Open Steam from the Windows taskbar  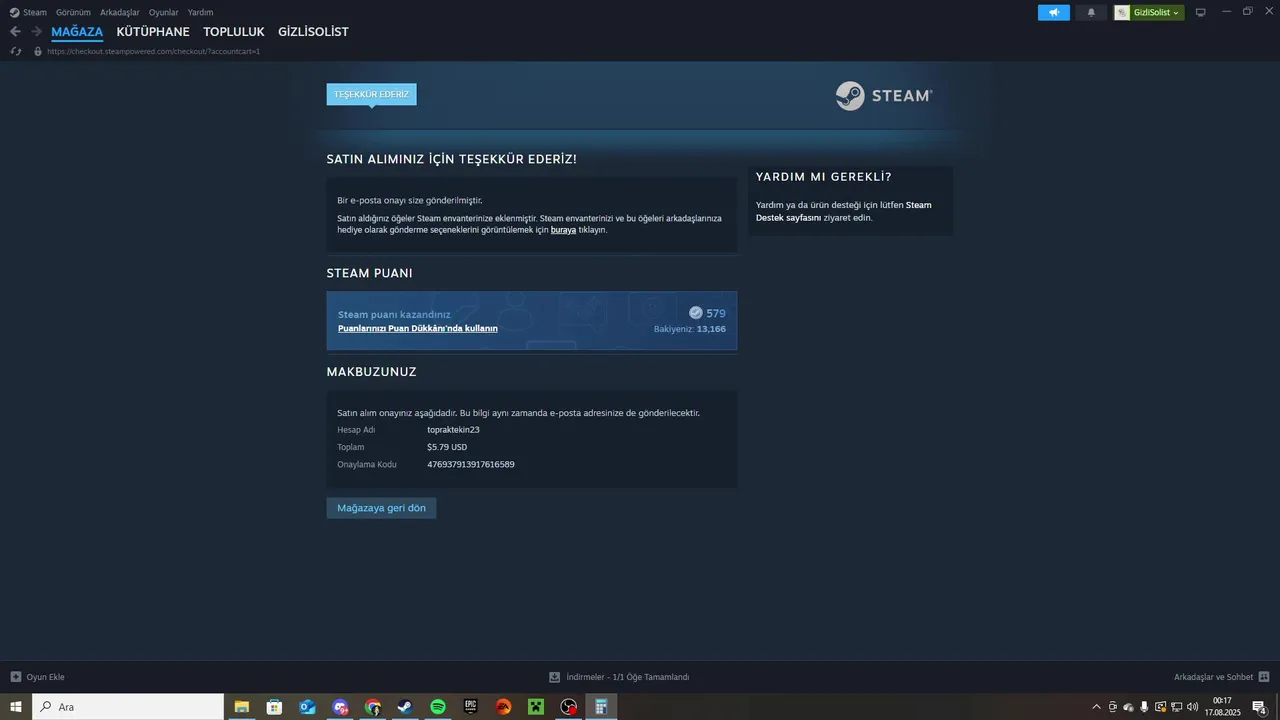point(405,707)
